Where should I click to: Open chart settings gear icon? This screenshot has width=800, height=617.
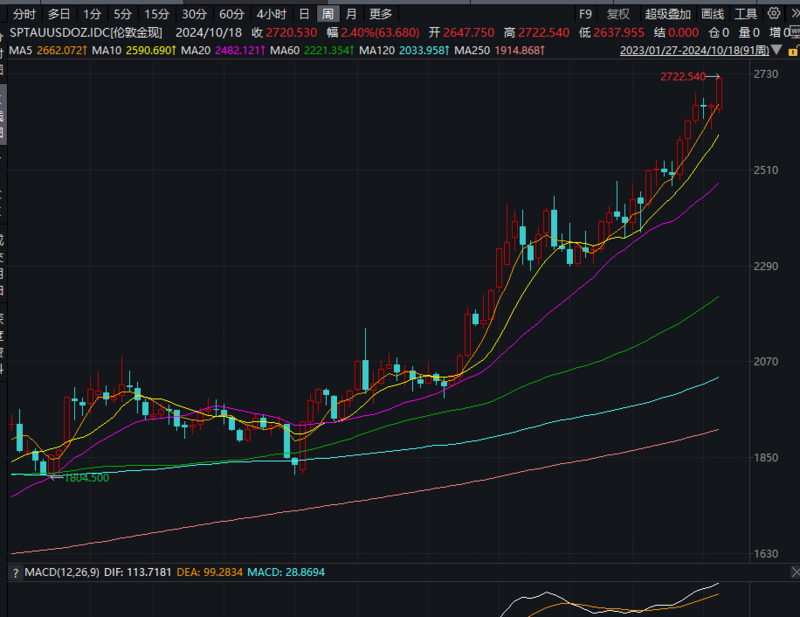tap(774, 13)
